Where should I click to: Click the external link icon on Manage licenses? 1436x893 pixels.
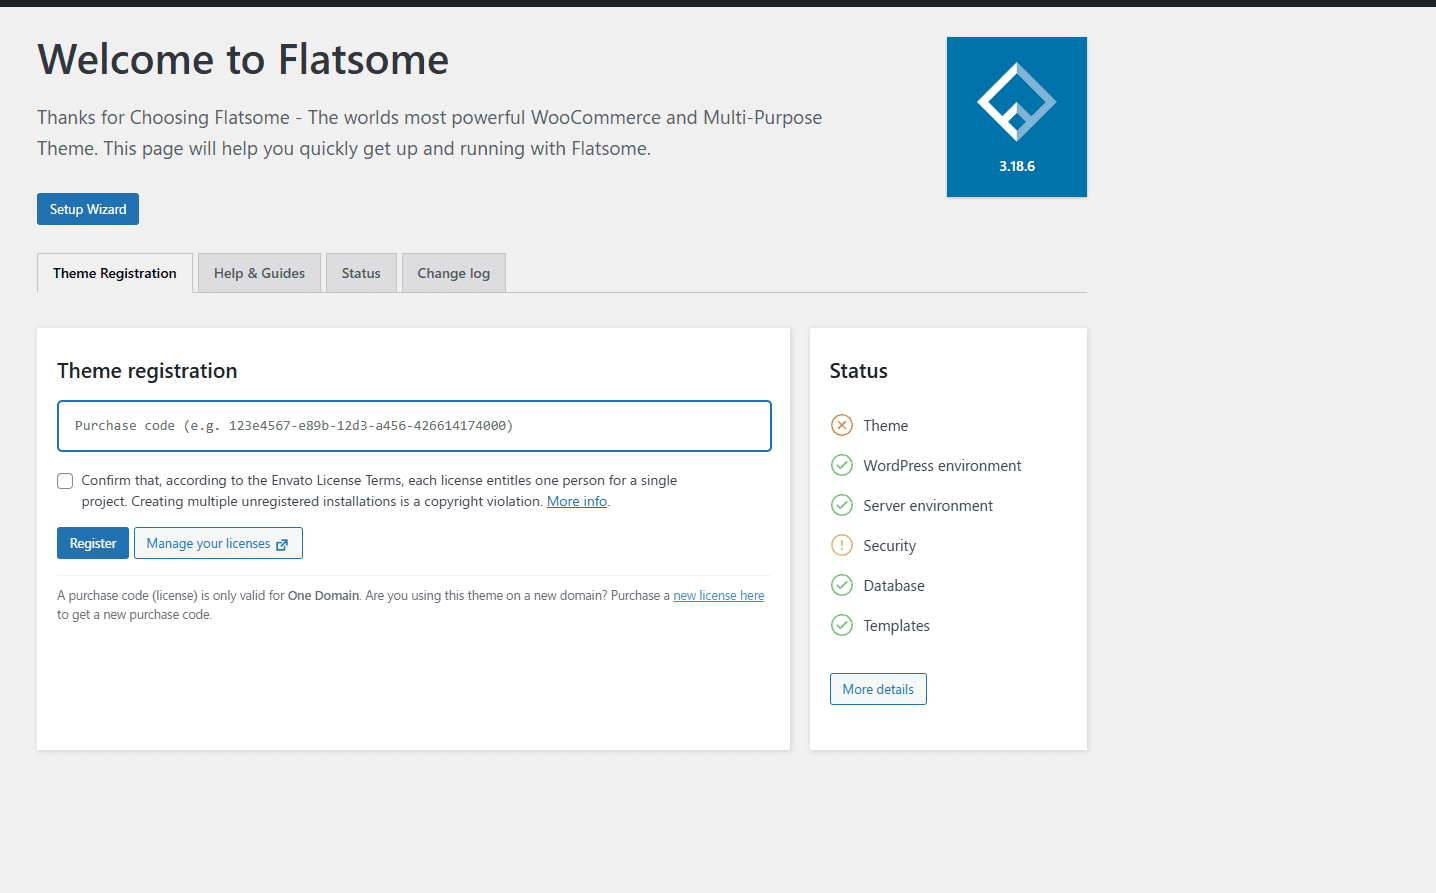(x=282, y=544)
